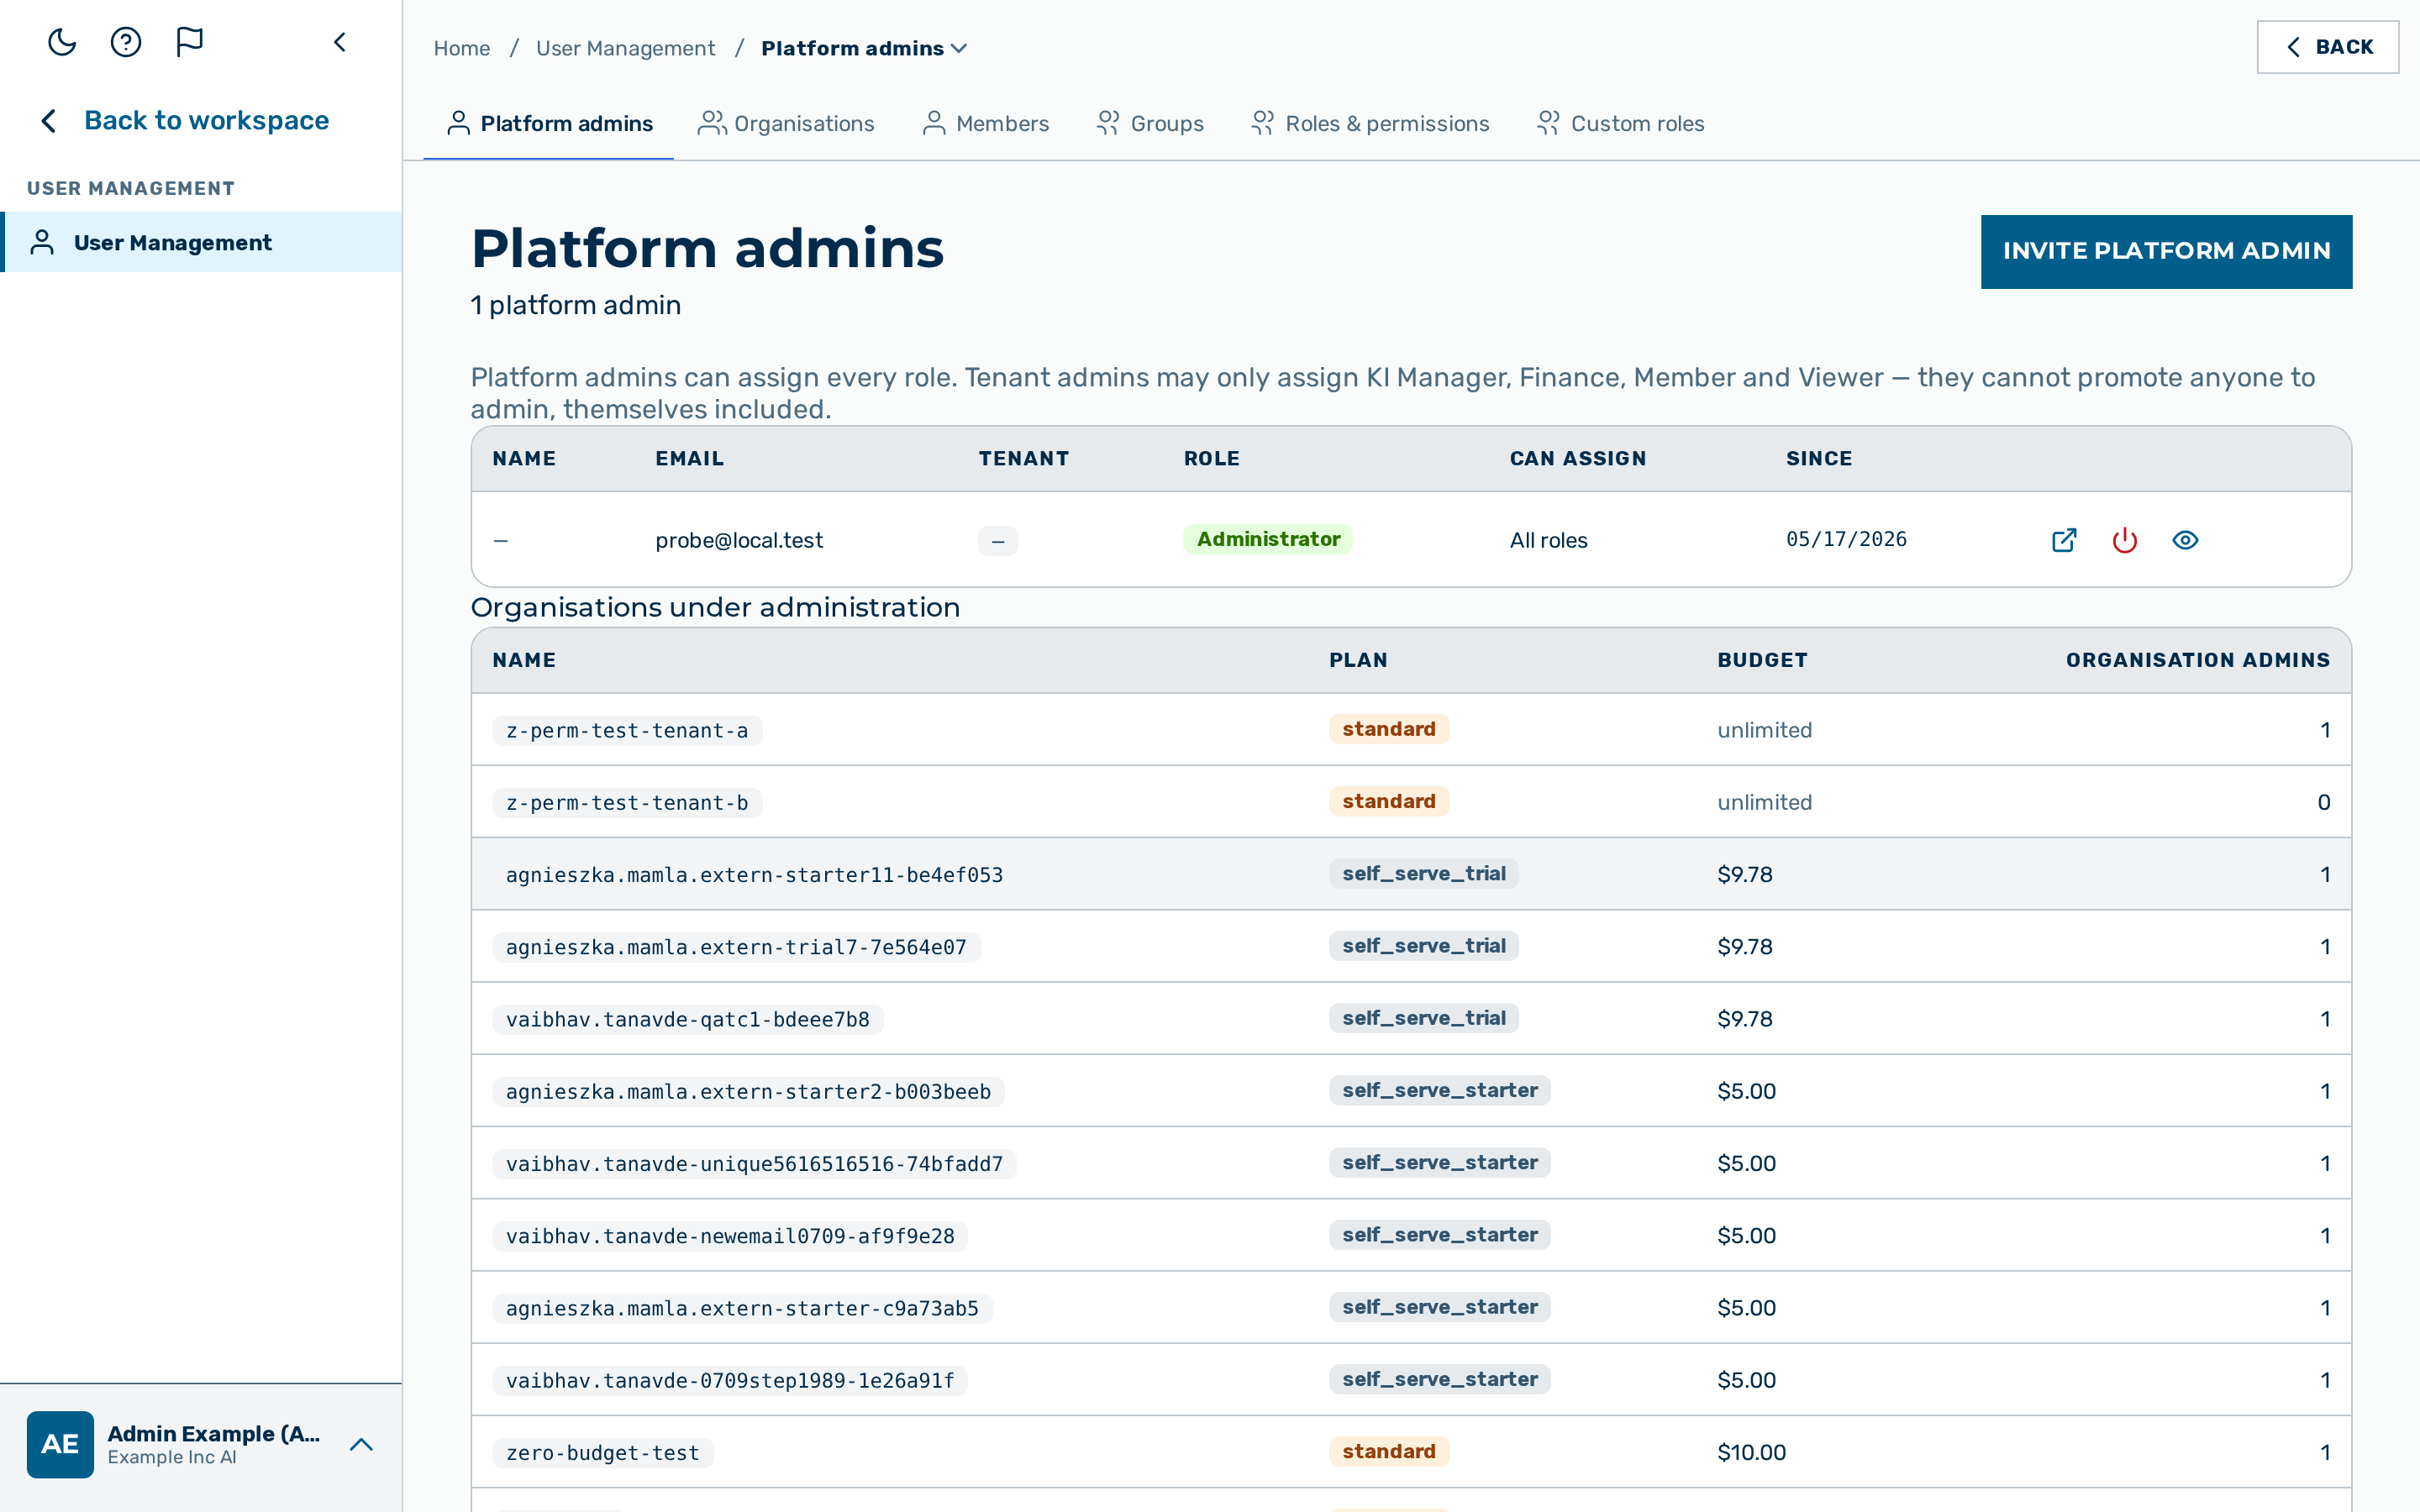This screenshot has height=1512, width=2420.
Task: Click the Plan column header
Action: tap(1358, 660)
